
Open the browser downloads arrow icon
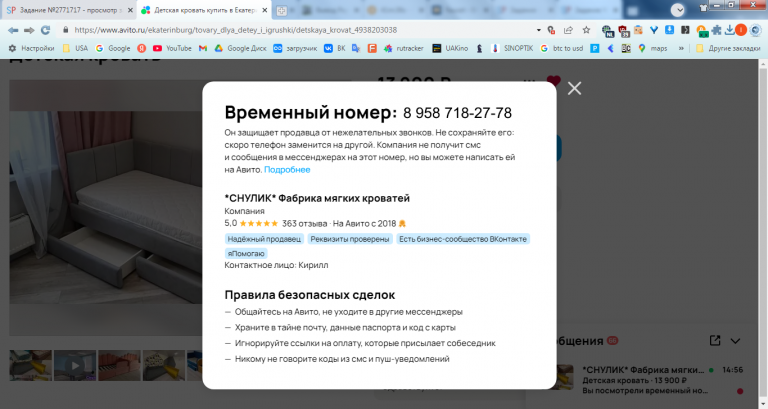pyautogui.click(x=729, y=30)
